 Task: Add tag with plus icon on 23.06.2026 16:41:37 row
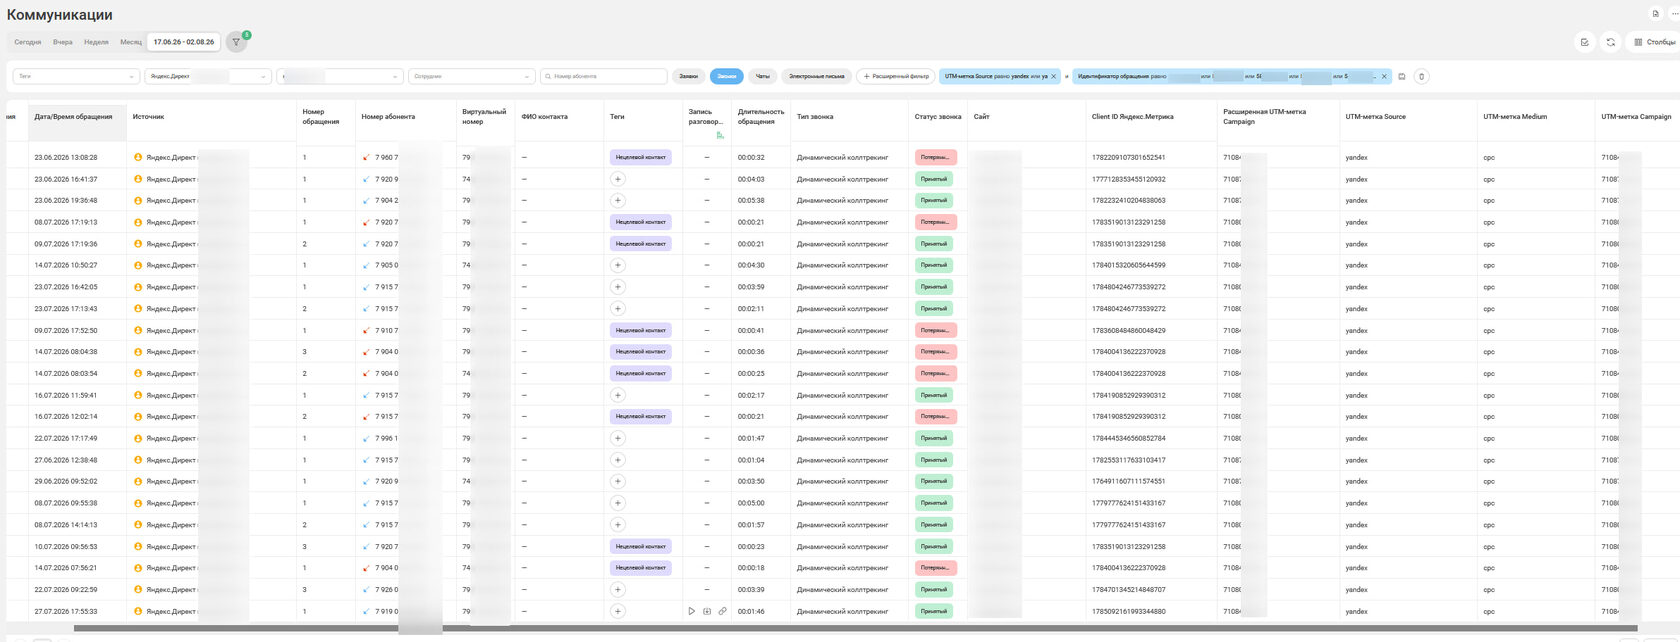(618, 179)
